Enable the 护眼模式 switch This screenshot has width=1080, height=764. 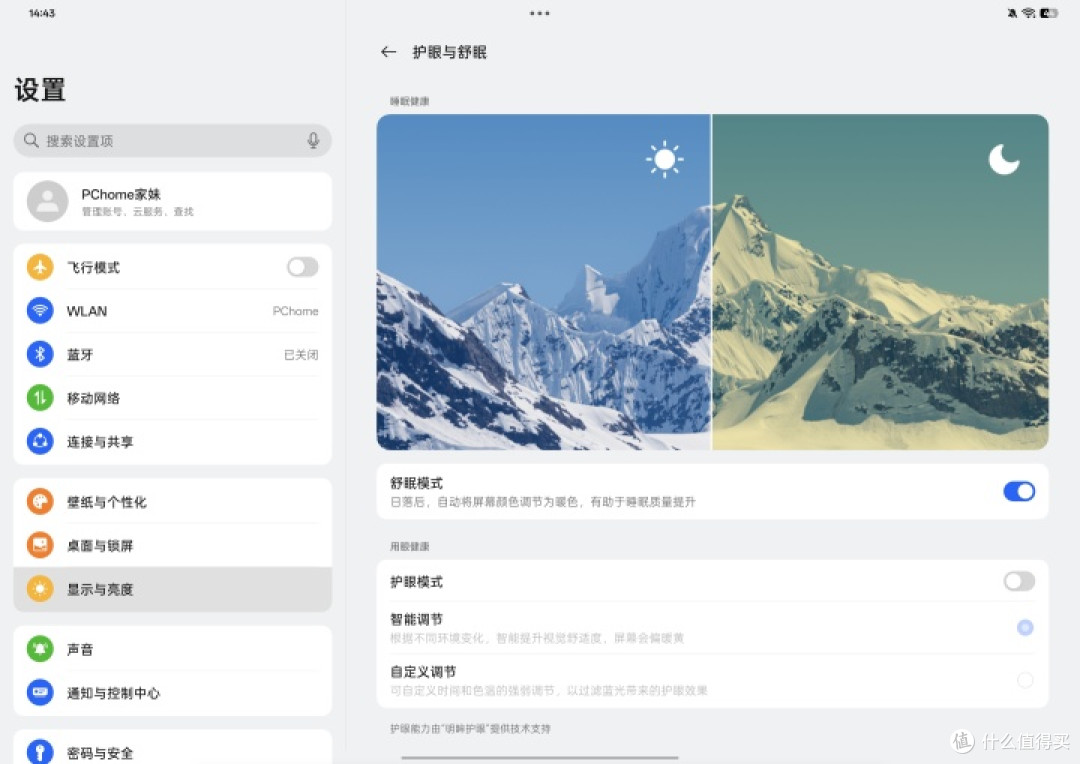coord(1019,581)
